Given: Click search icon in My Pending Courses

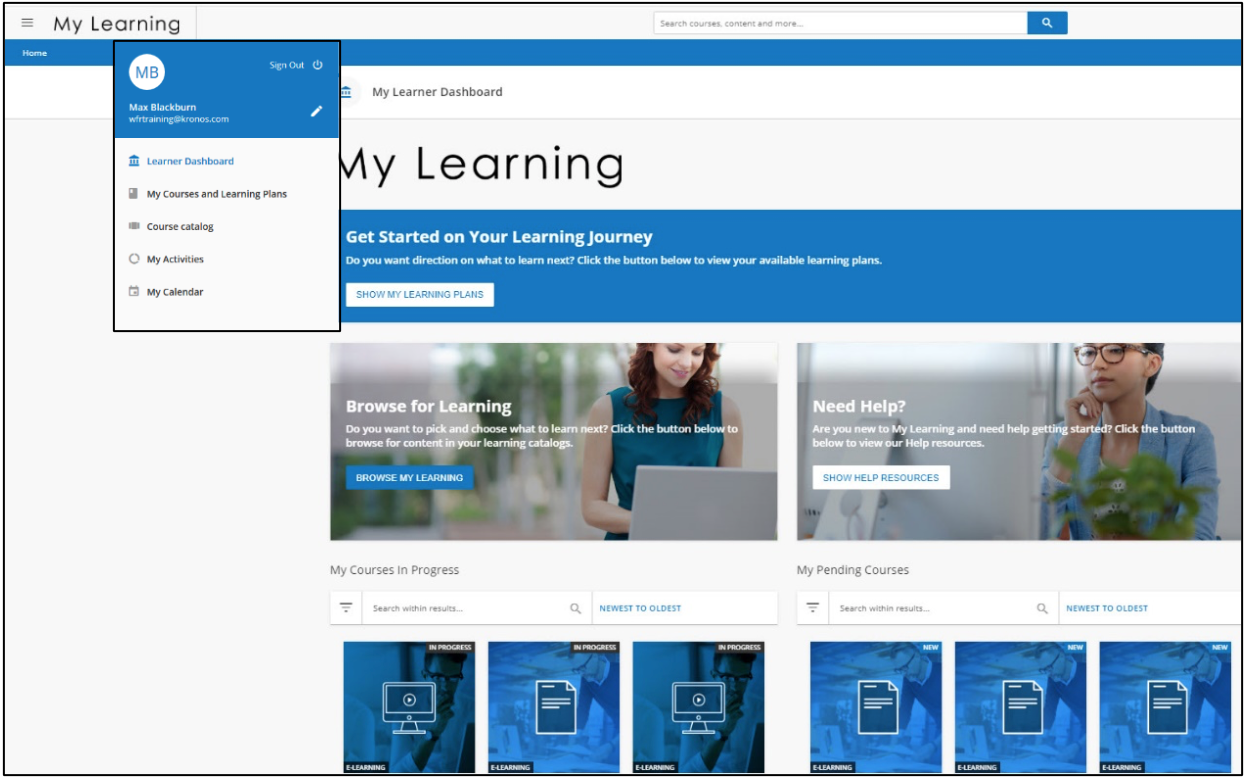Looking at the screenshot, I should [1042, 608].
